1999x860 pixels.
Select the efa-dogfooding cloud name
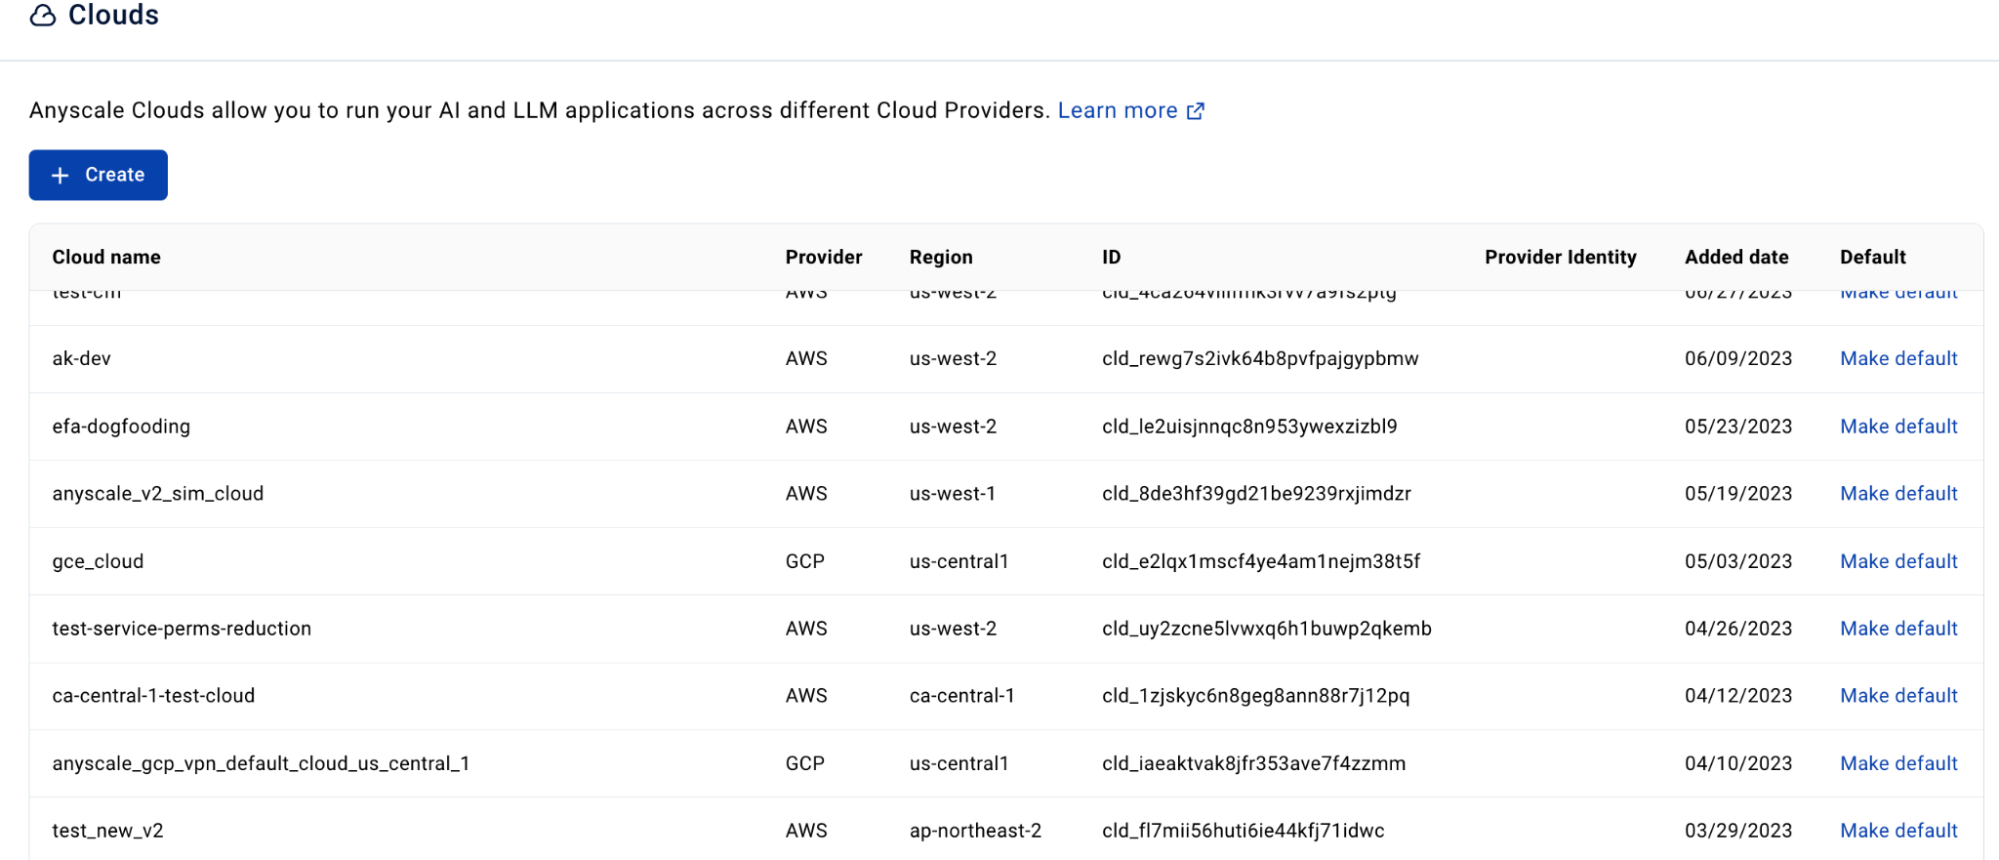click(x=121, y=426)
